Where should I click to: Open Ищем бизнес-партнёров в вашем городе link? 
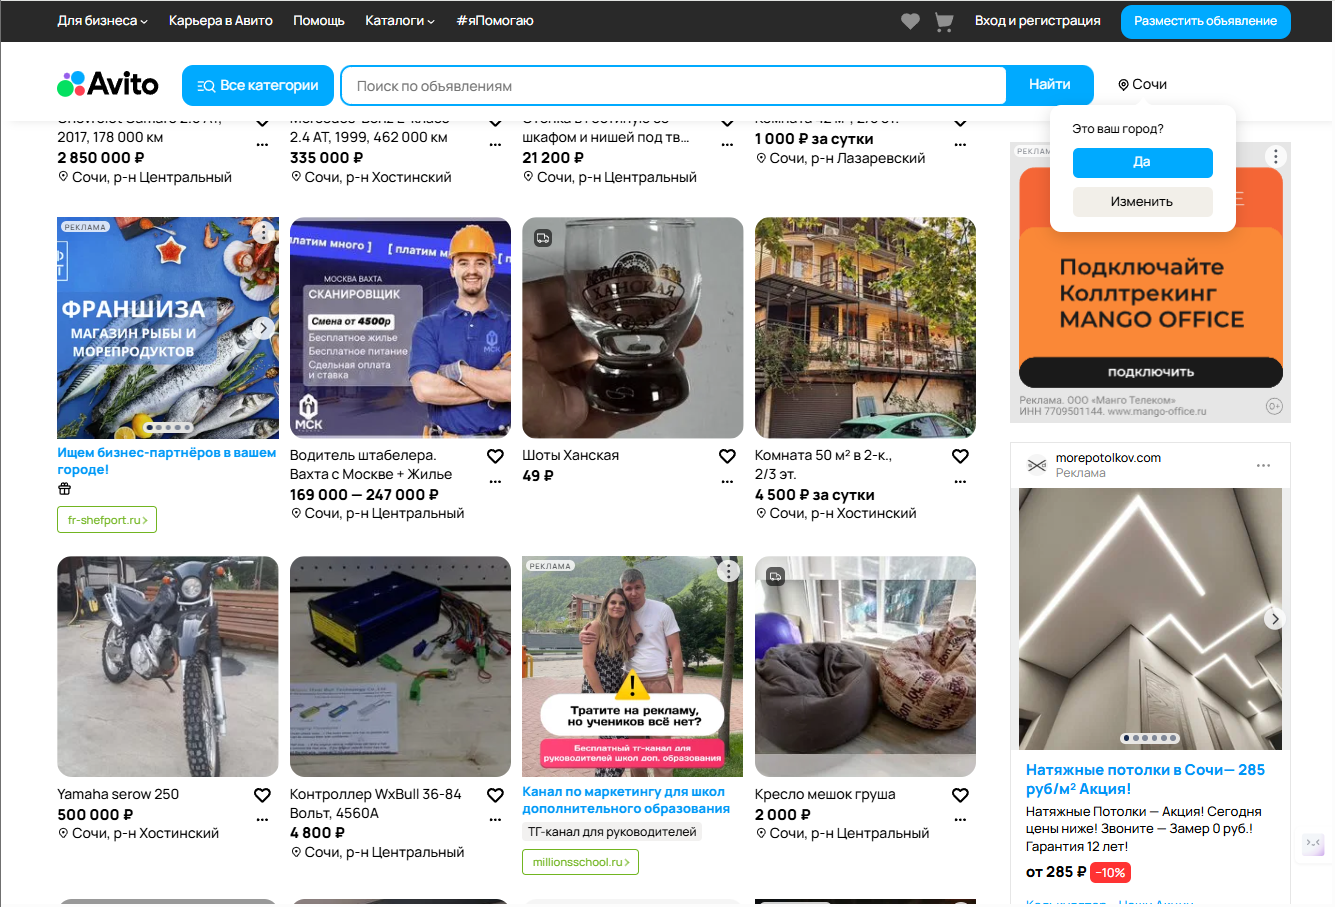click(166, 461)
